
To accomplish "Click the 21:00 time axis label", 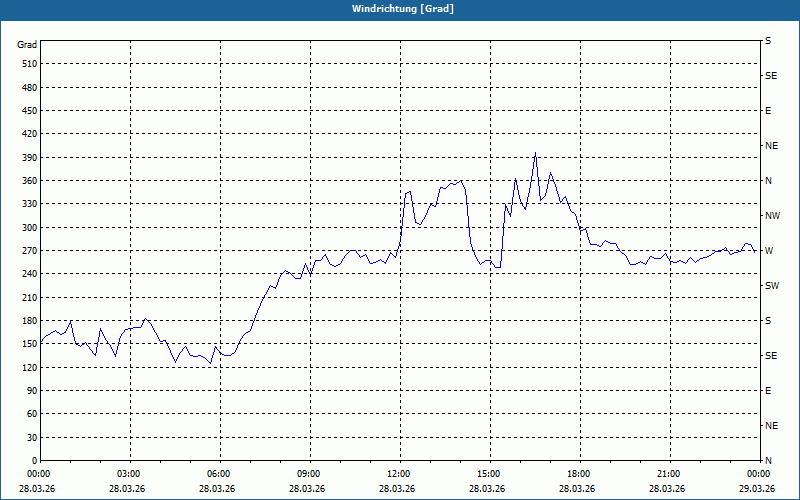I will click(x=669, y=474).
